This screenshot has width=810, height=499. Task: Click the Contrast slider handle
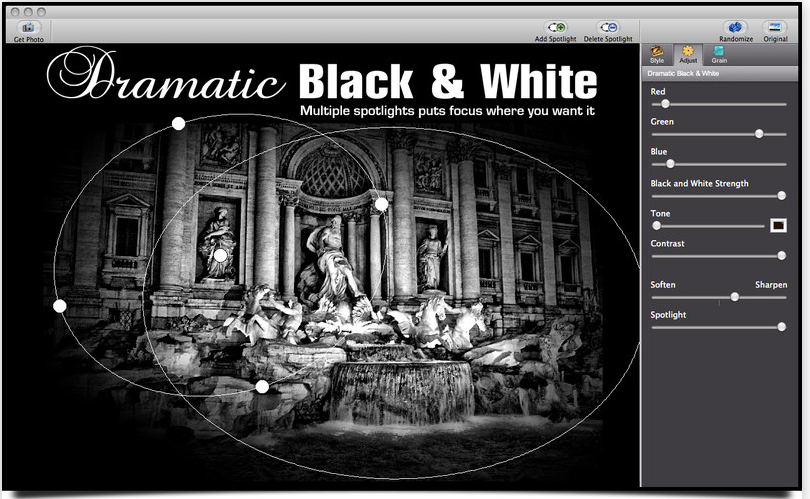tap(782, 256)
